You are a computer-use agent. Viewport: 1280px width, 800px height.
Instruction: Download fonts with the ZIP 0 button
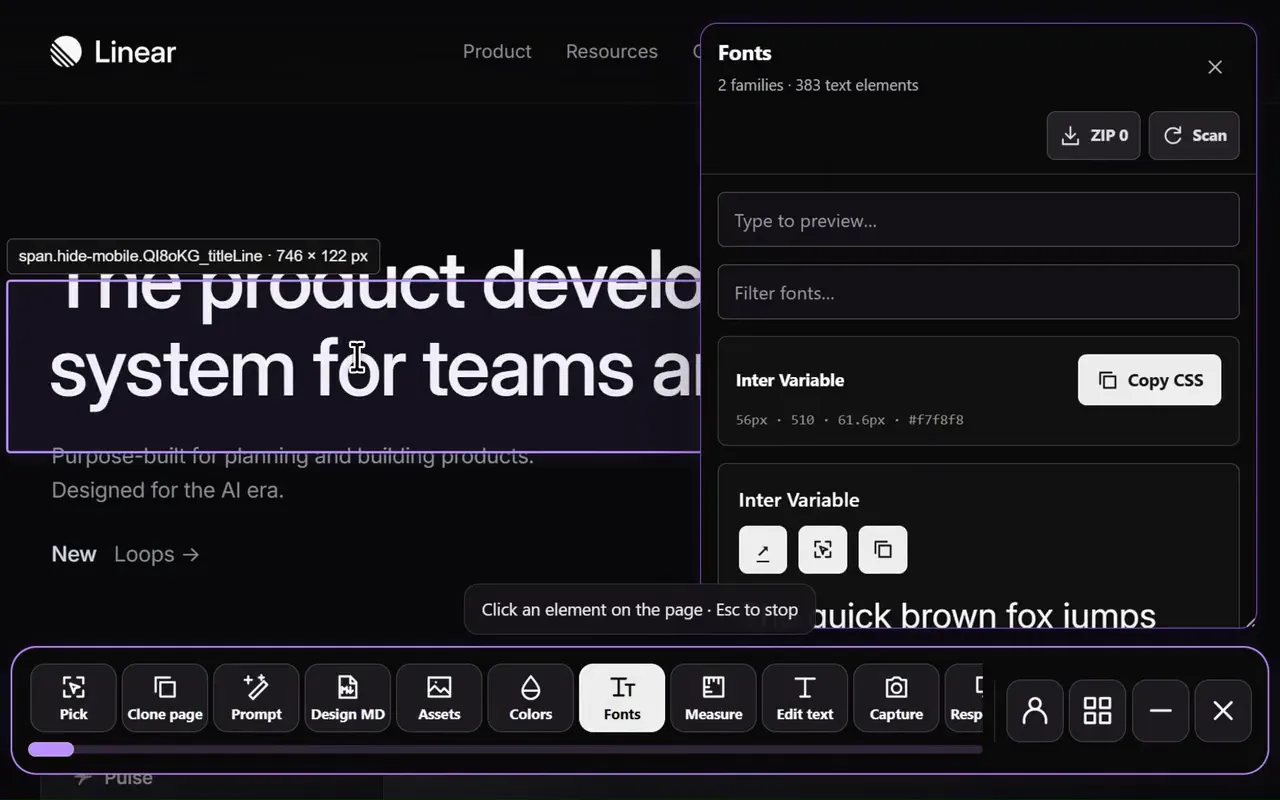[1093, 136]
